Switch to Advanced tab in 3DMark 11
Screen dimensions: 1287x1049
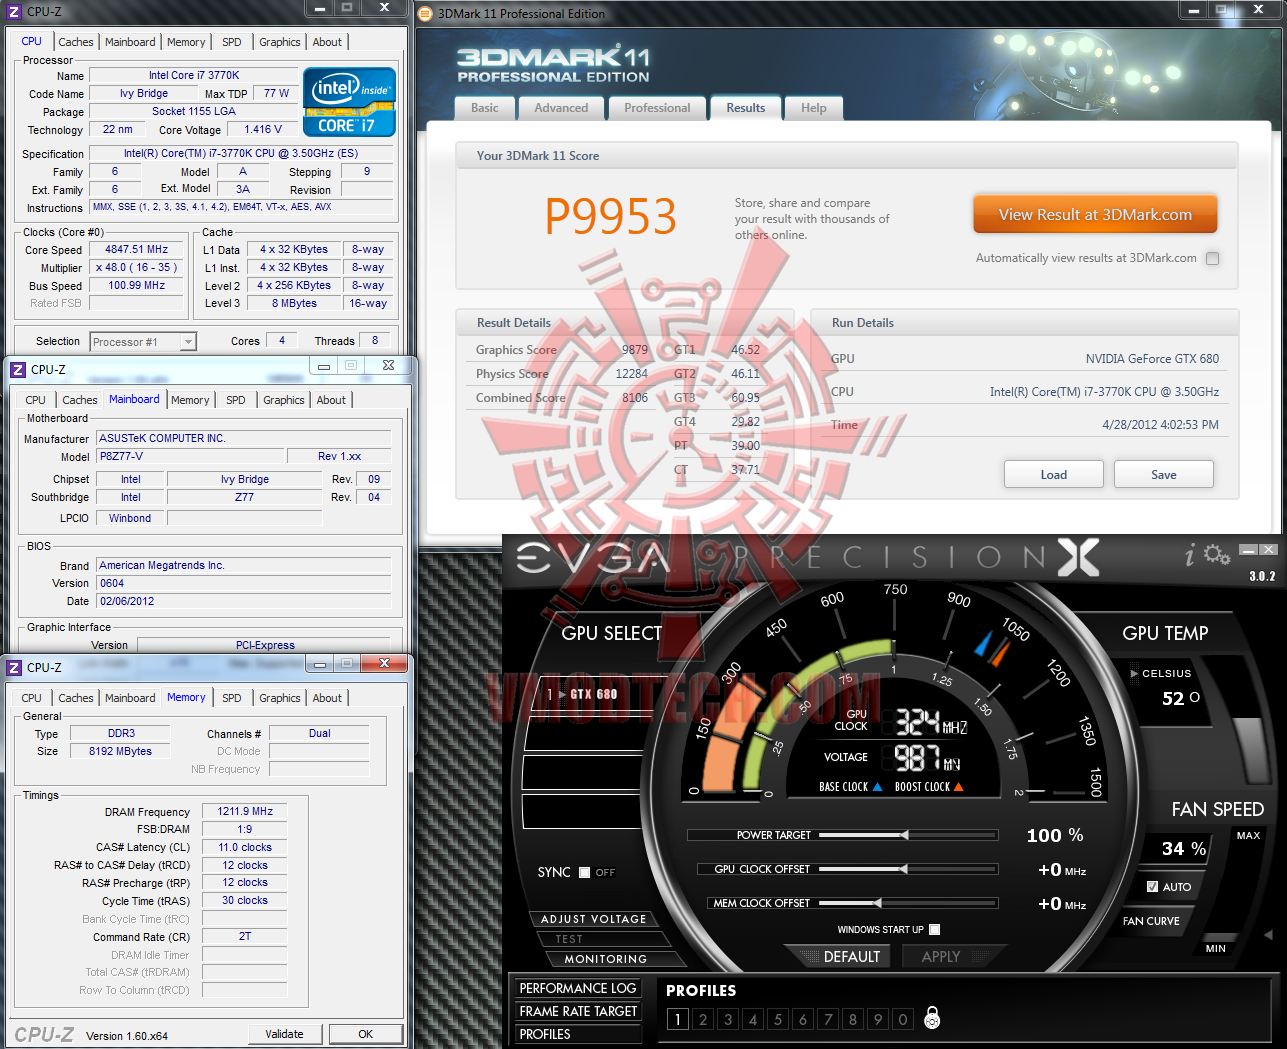pos(561,108)
